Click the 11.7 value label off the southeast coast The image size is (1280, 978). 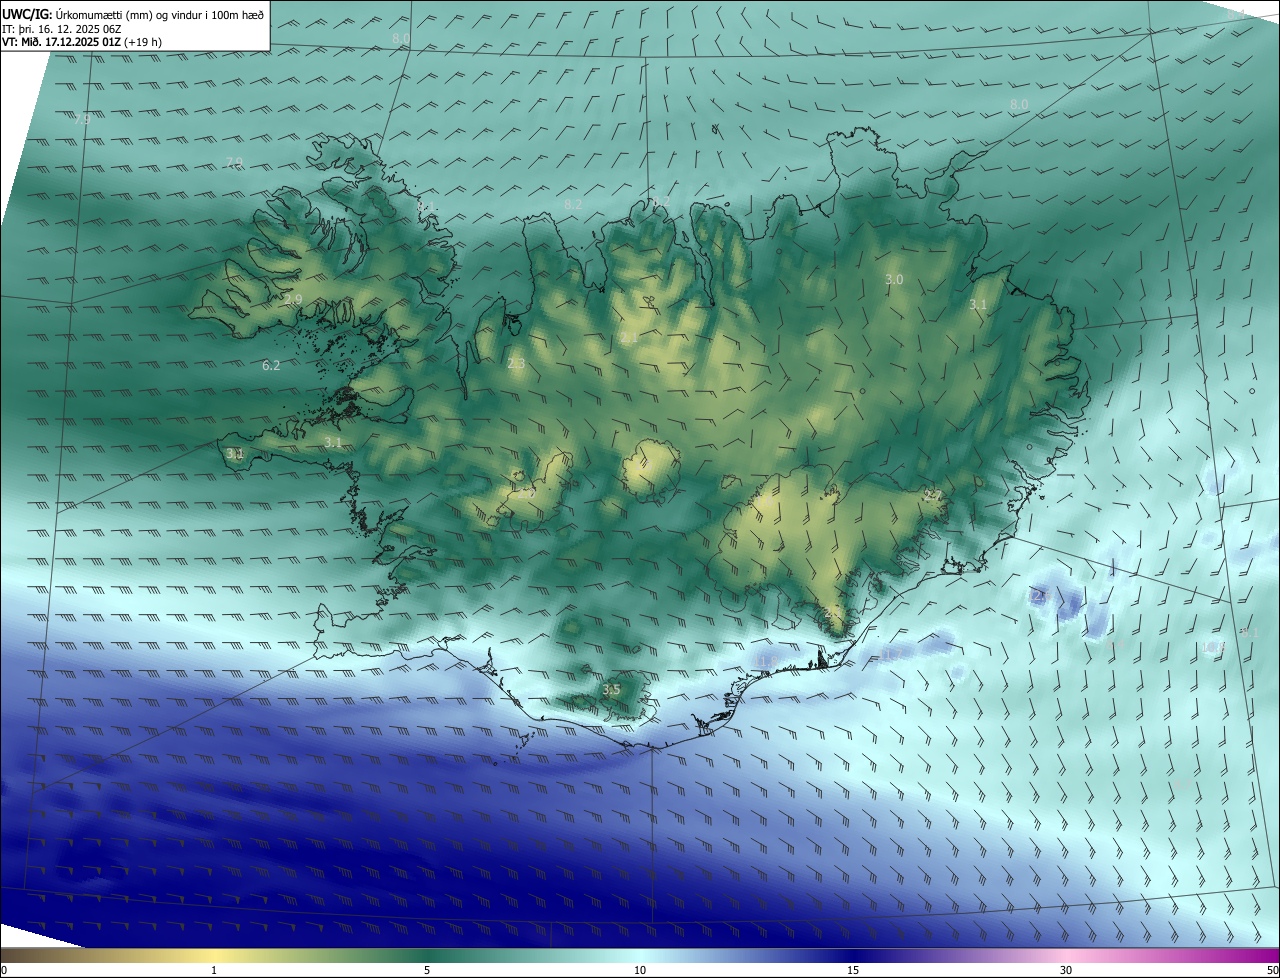890,655
